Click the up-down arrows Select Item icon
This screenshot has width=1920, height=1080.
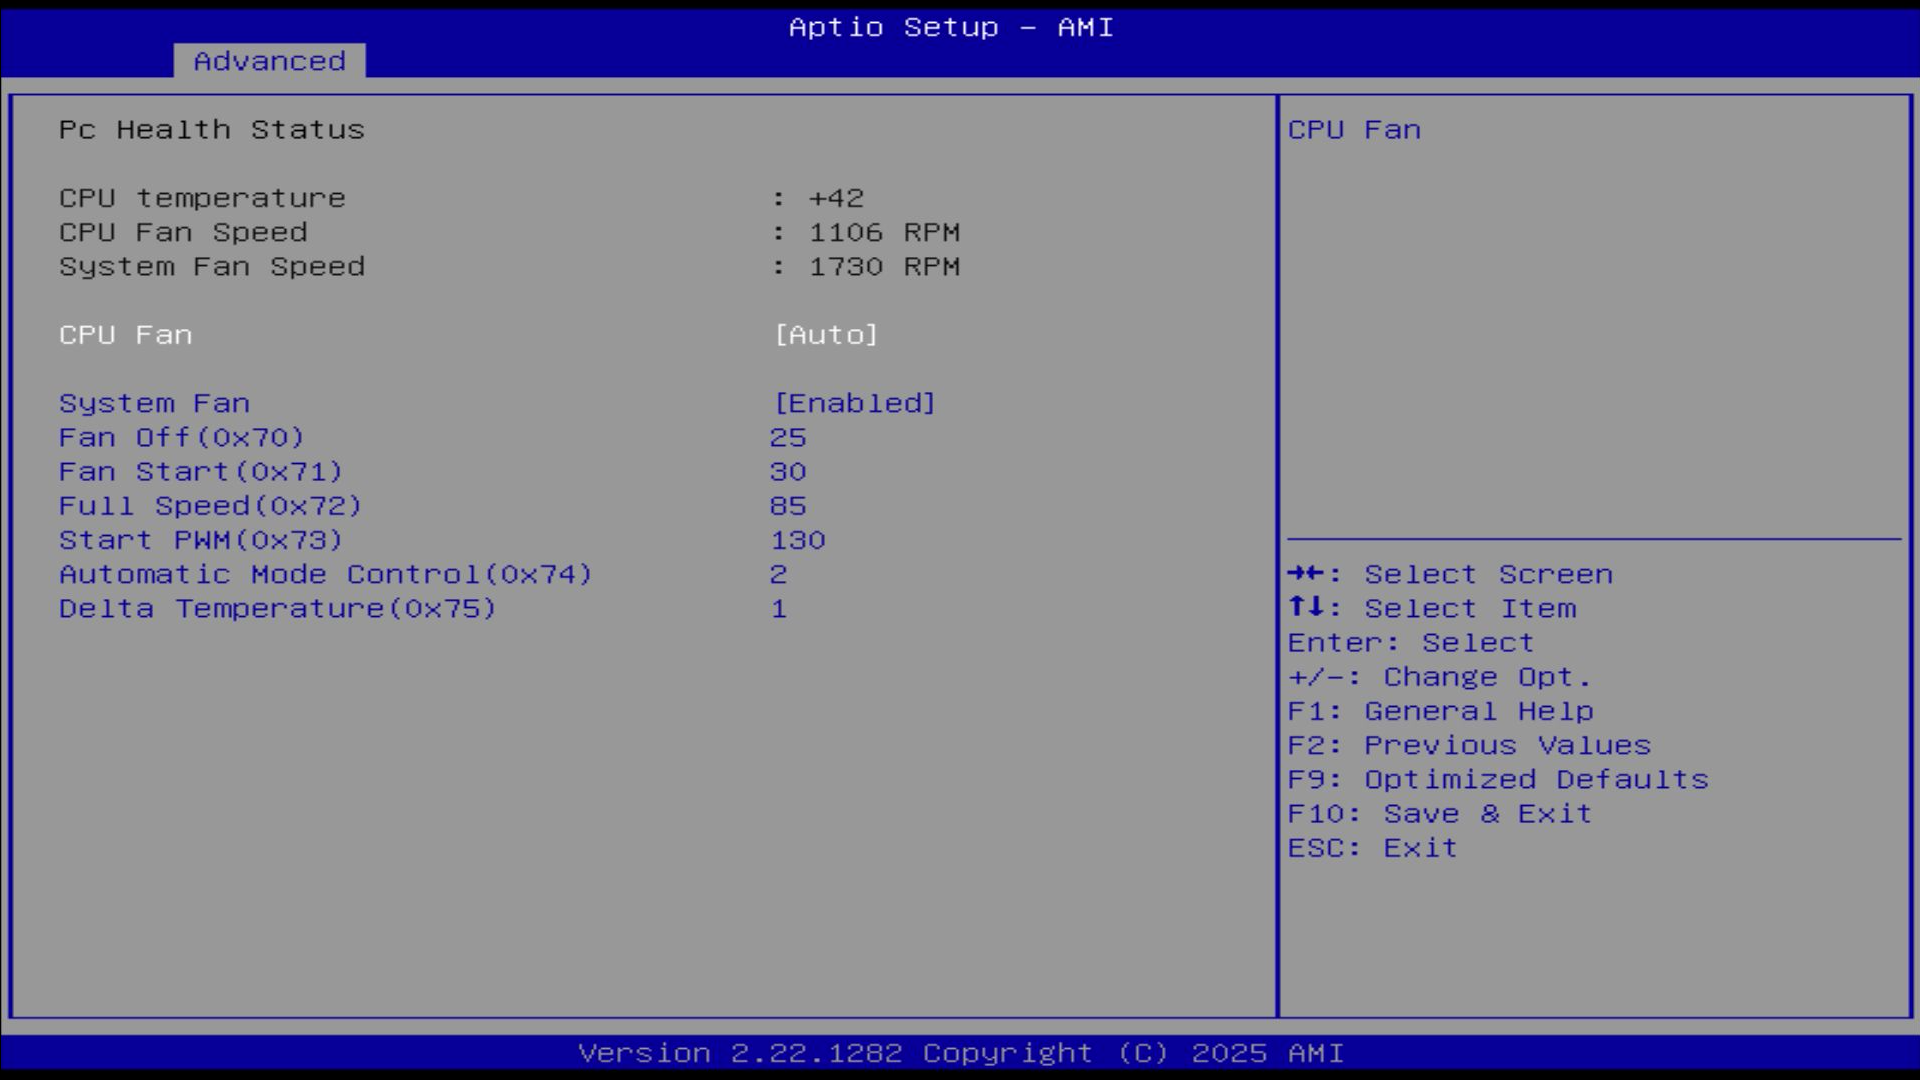point(1305,607)
